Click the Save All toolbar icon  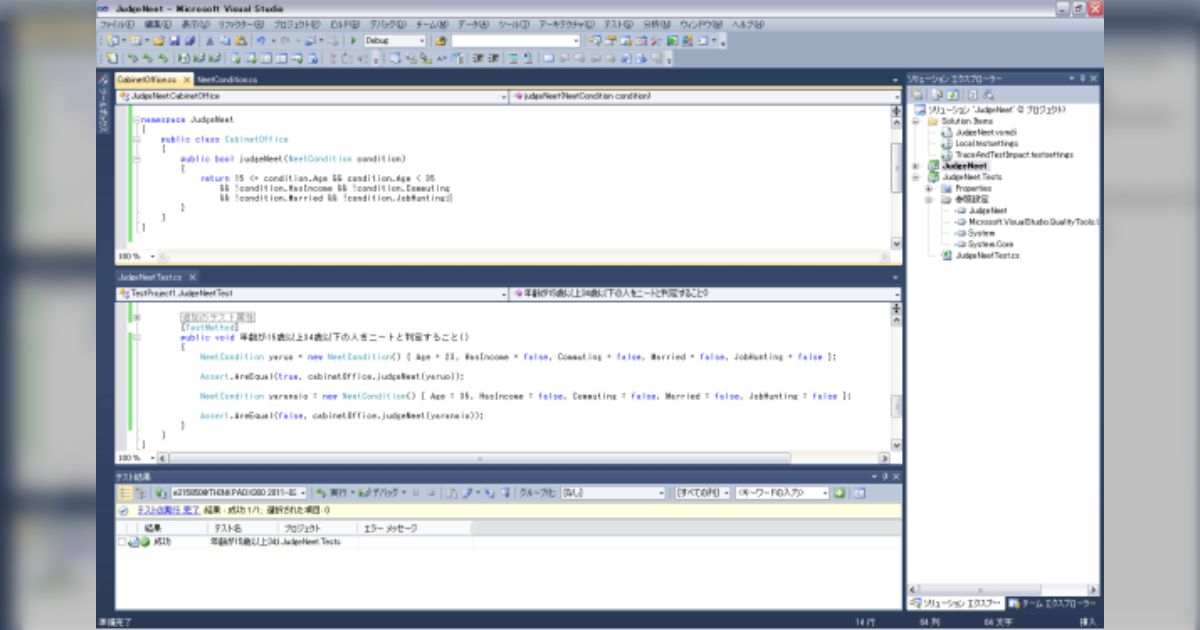tap(189, 41)
